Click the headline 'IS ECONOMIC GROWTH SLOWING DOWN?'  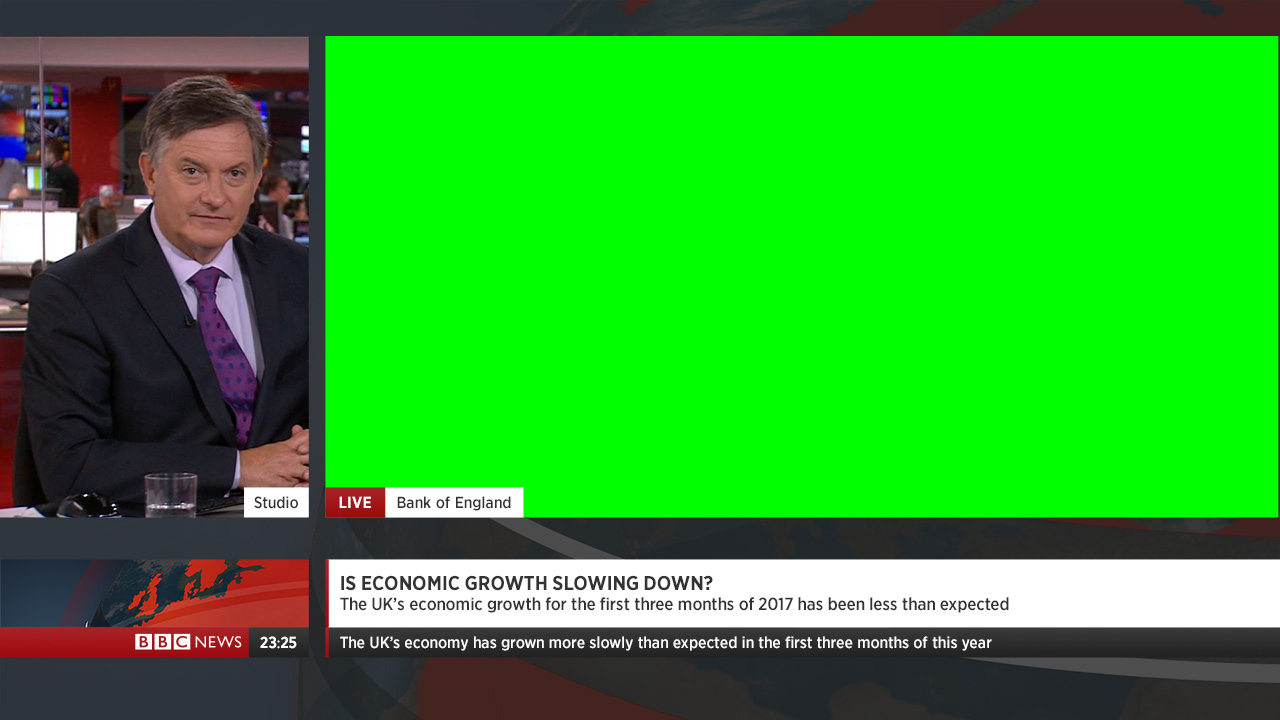(x=526, y=583)
